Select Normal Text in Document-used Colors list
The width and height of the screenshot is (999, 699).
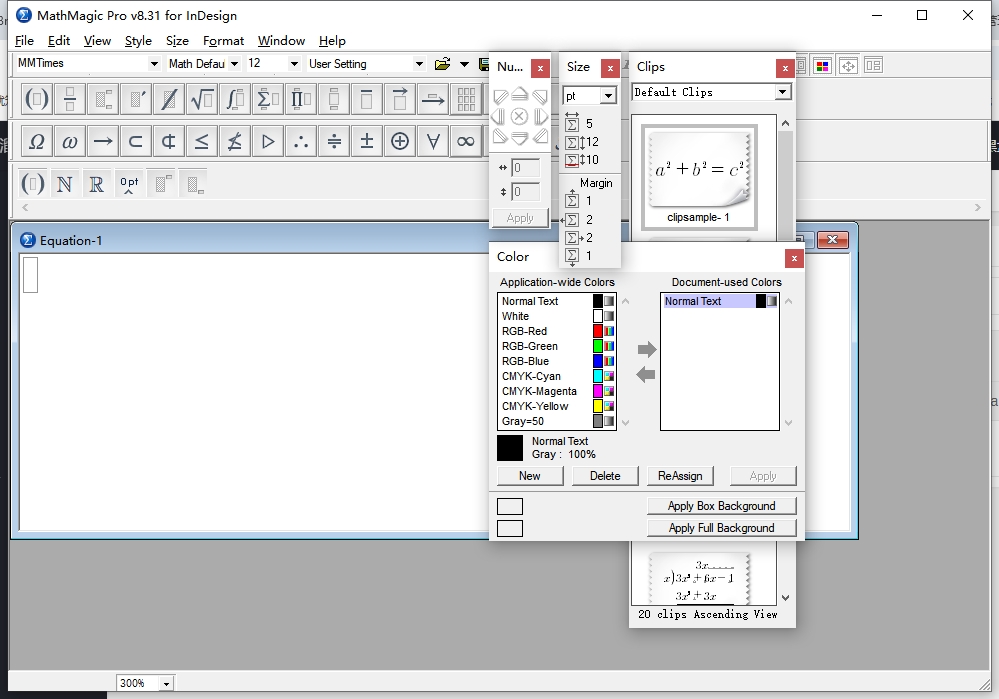tap(717, 300)
